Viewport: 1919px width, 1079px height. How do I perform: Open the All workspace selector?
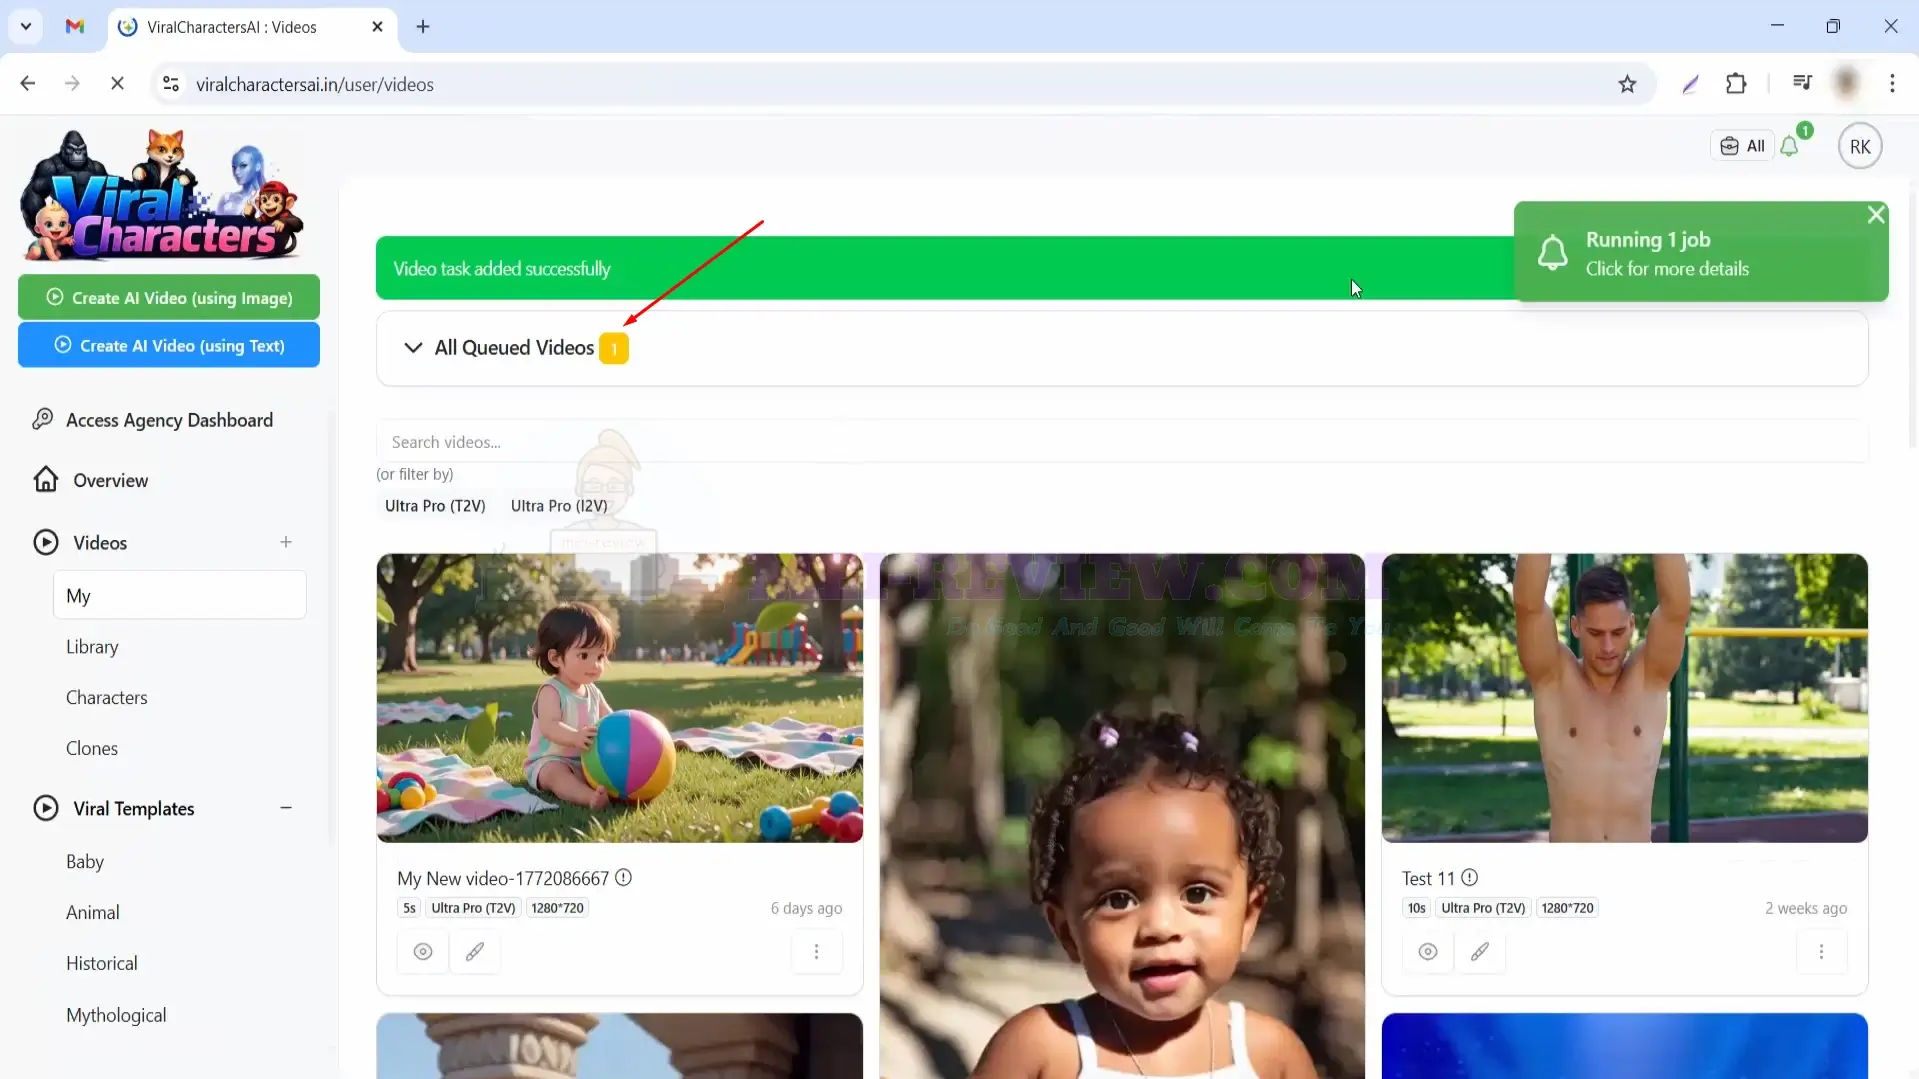tap(1742, 146)
